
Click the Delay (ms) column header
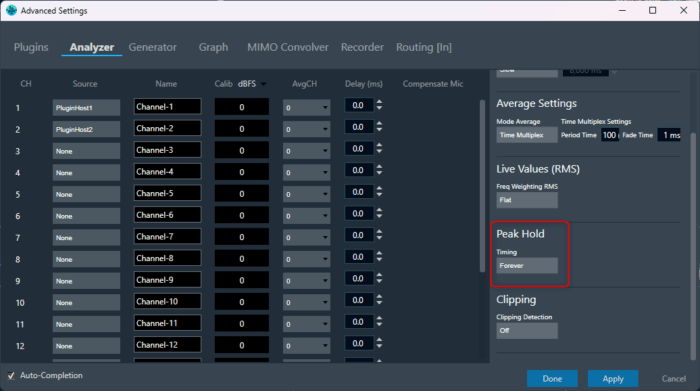363,84
